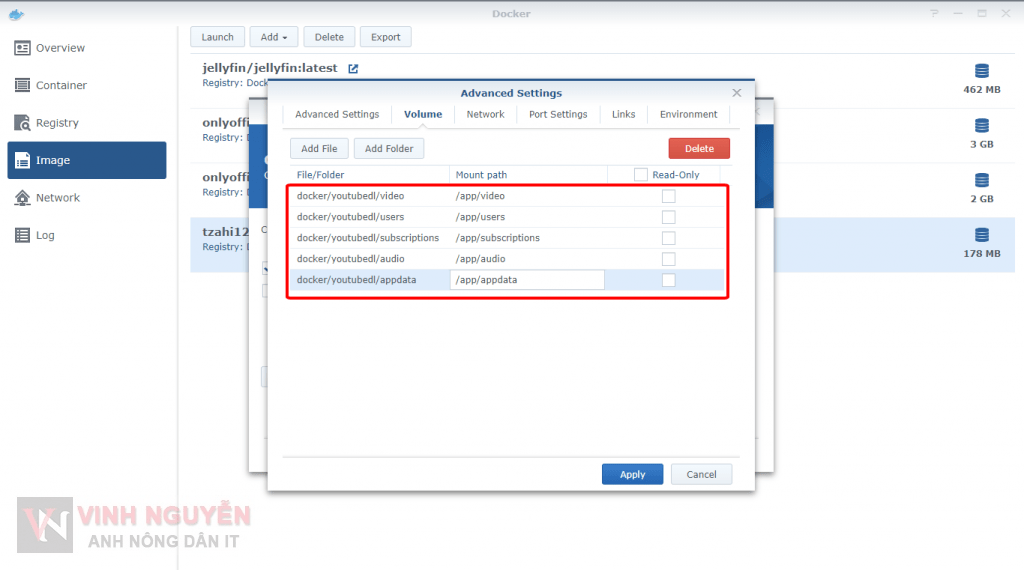Open the Container sidebar icon
The image size is (1024, 570).
[23, 86]
